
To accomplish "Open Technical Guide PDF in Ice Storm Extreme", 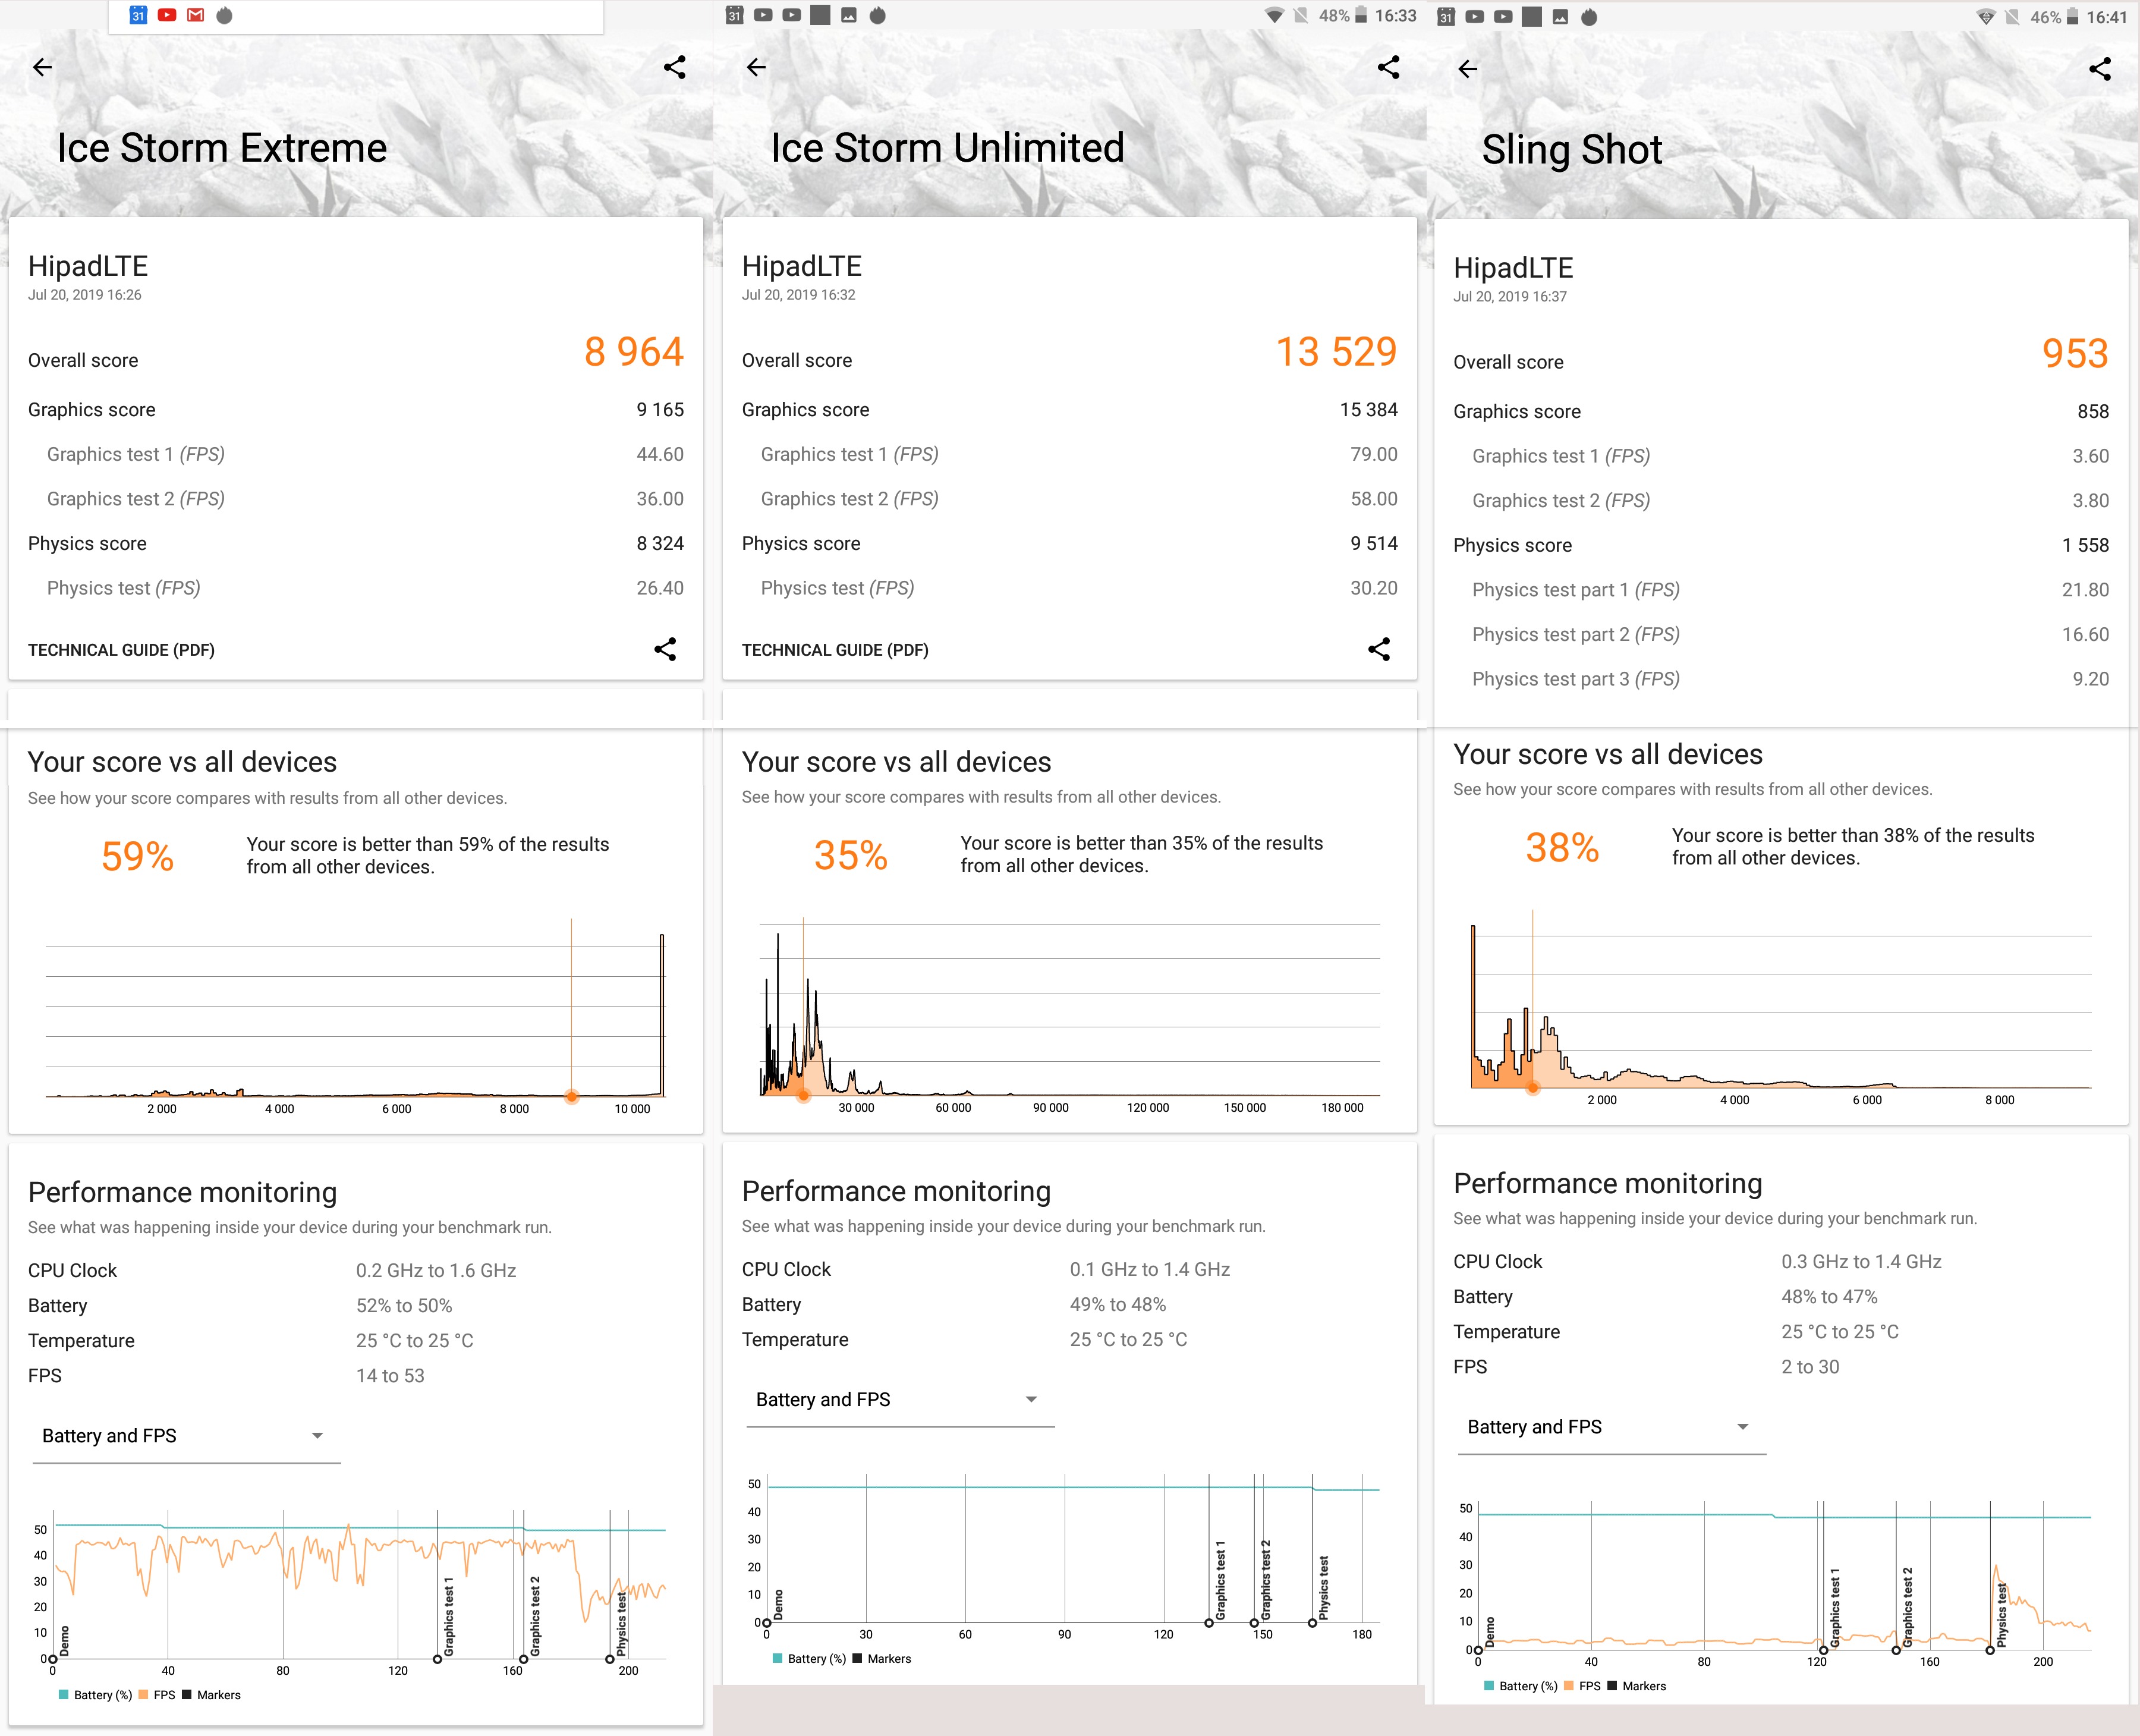I will pyautogui.click(x=121, y=650).
